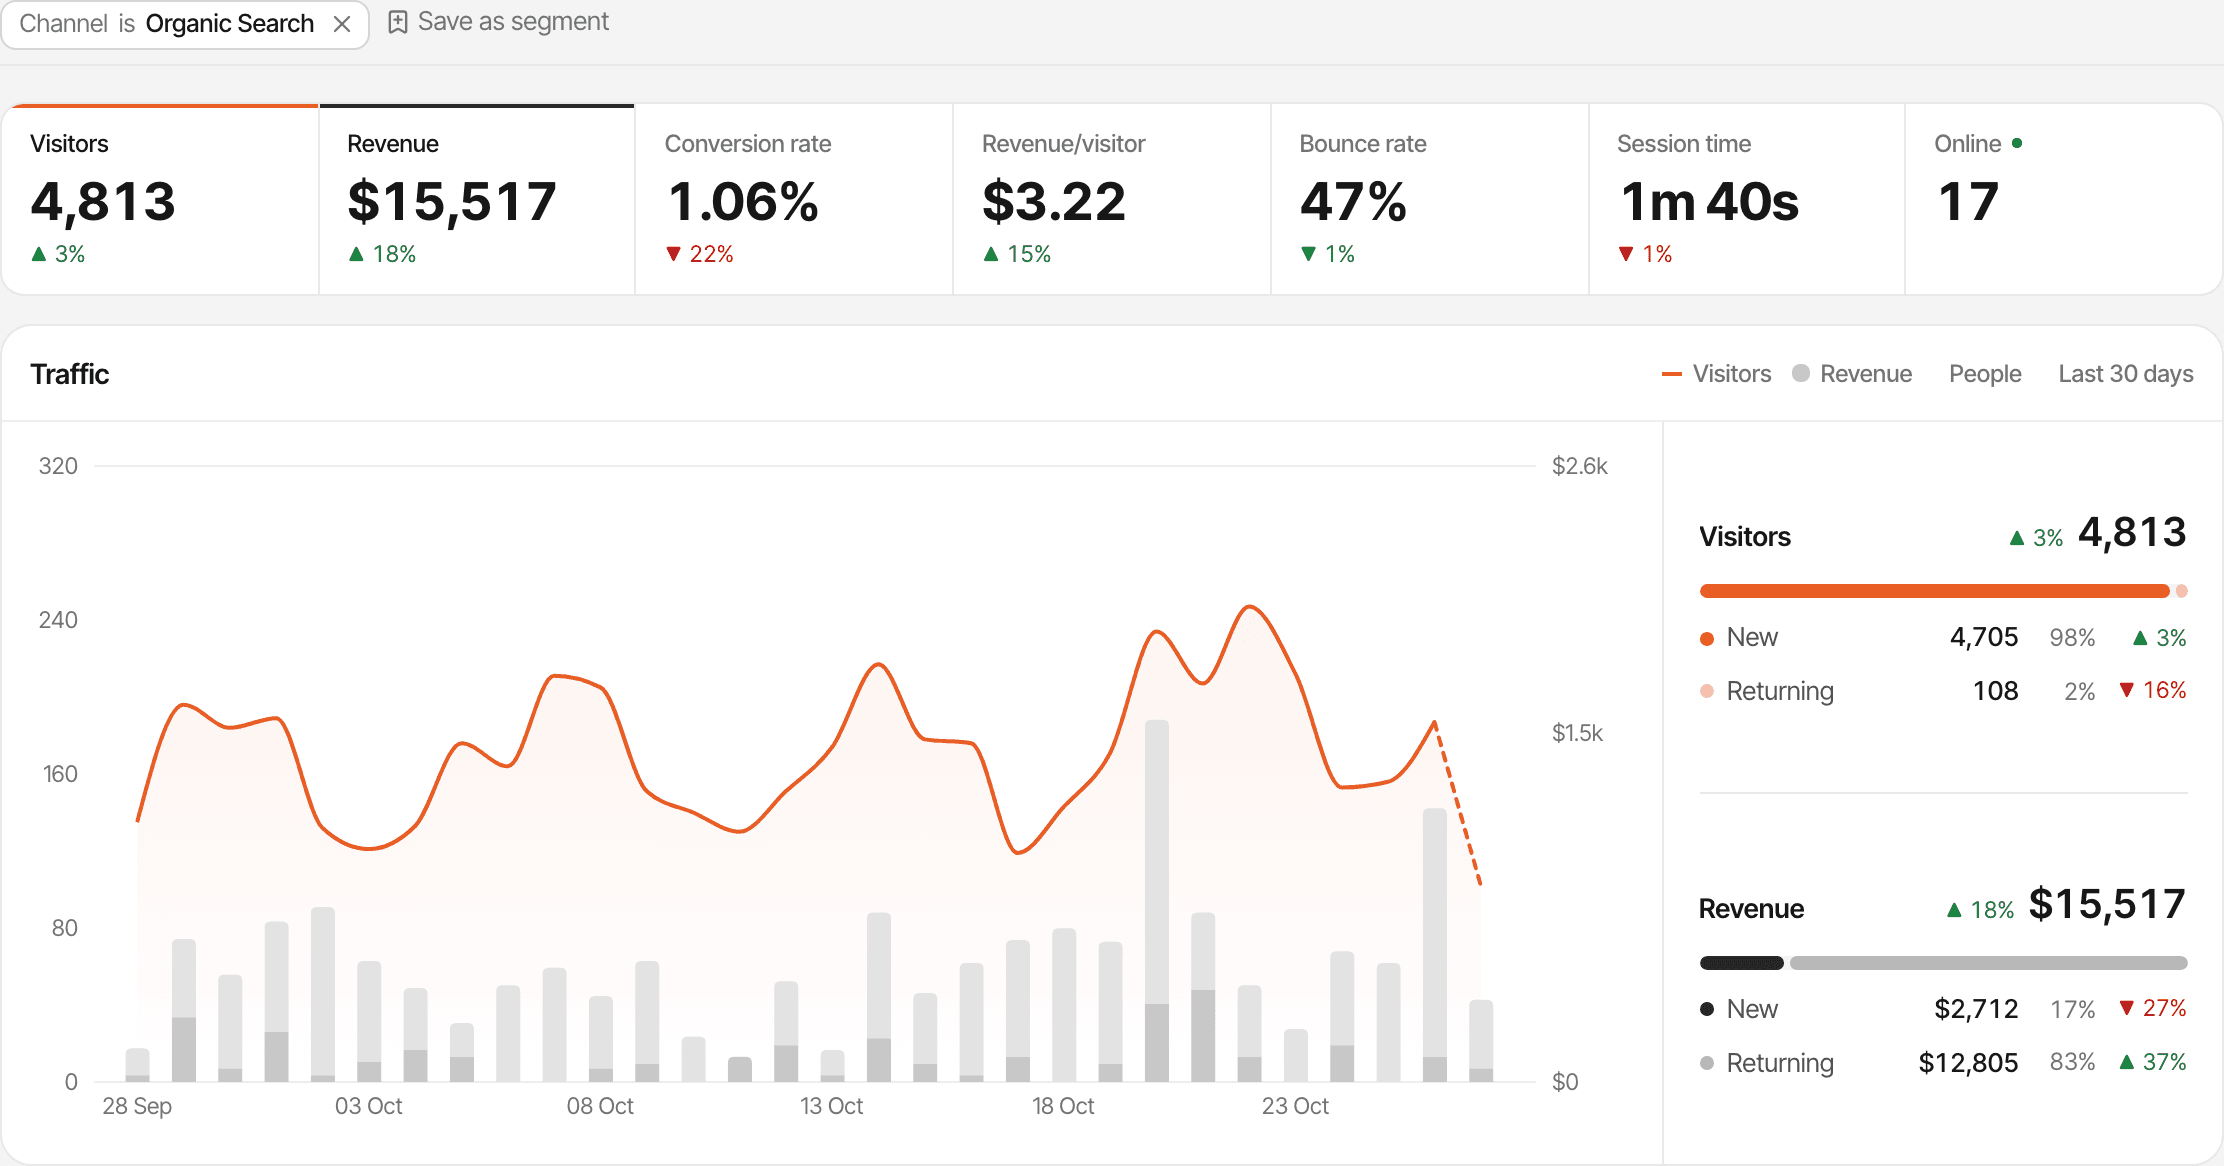
Task: Open the People view option
Action: tap(1985, 374)
